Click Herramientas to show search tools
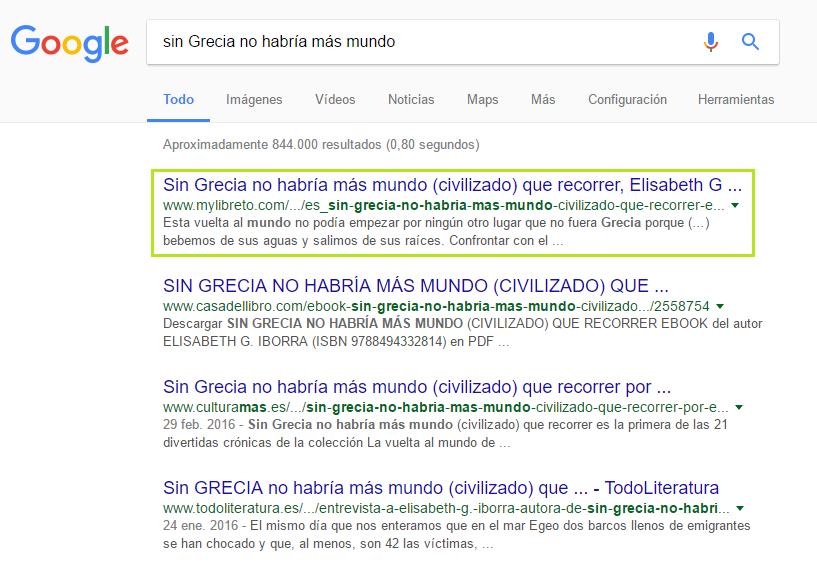 (x=736, y=100)
